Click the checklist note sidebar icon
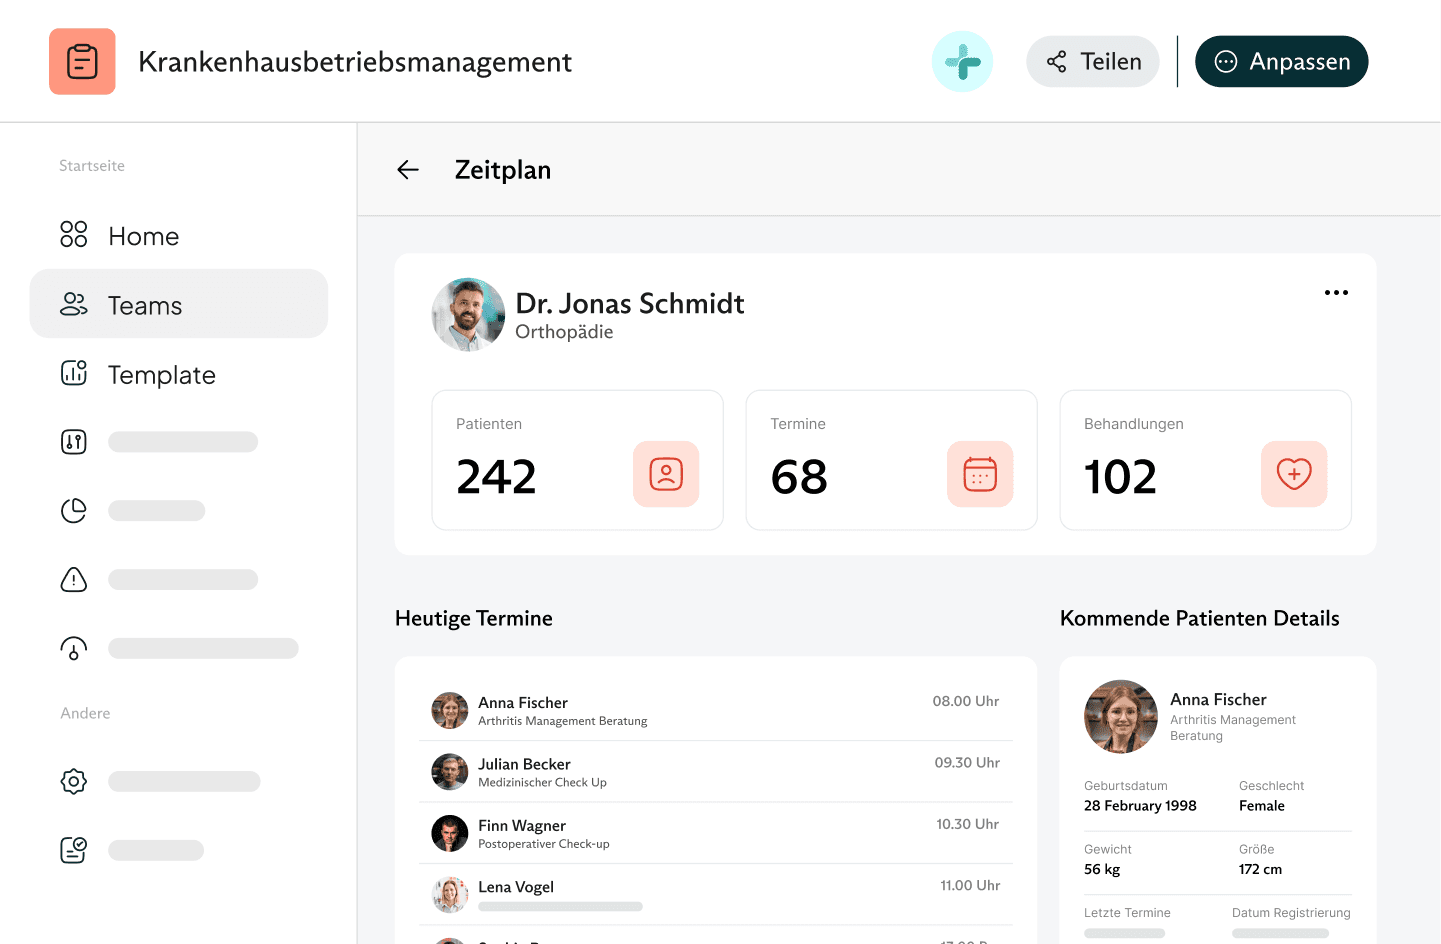The width and height of the screenshot is (1441, 944). (x=74, y=850)
